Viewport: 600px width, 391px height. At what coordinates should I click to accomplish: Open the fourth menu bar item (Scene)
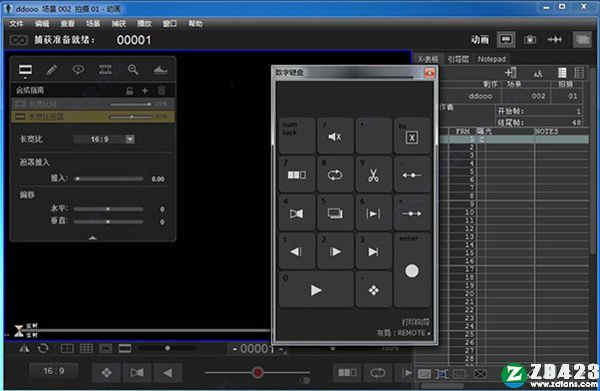point(93,24)
